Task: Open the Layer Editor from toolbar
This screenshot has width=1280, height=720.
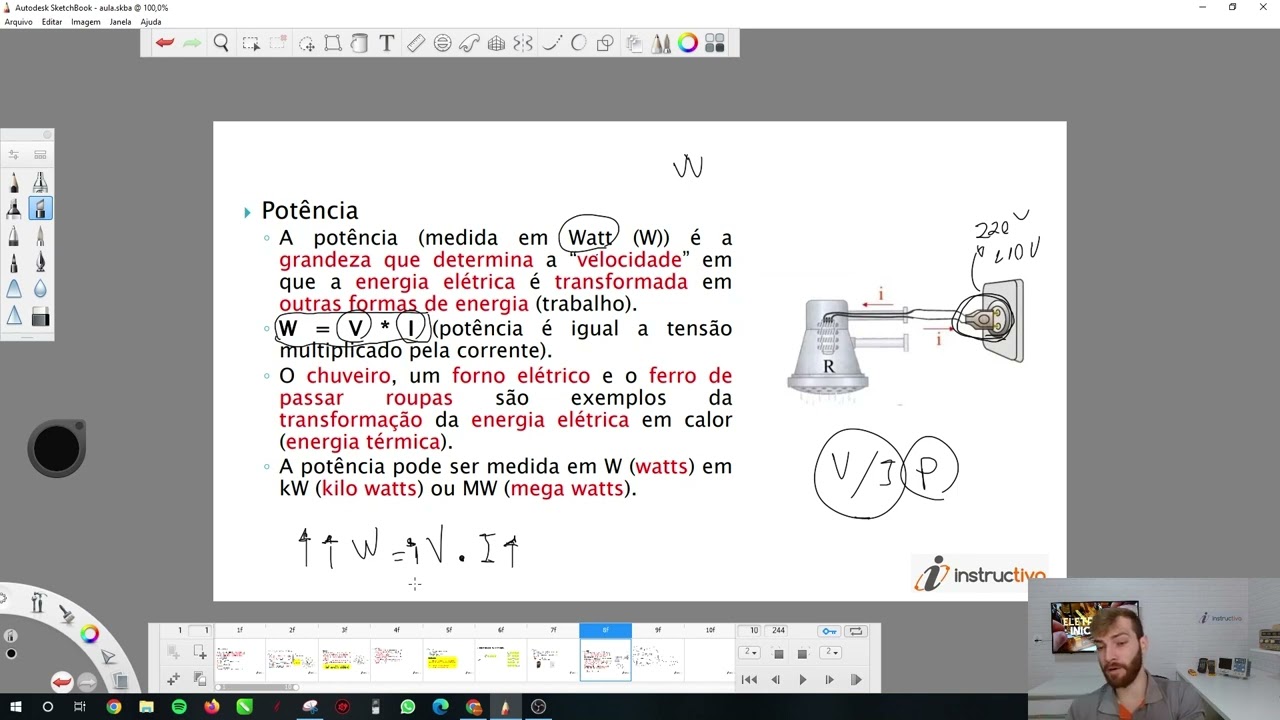Action: (634, 43)
